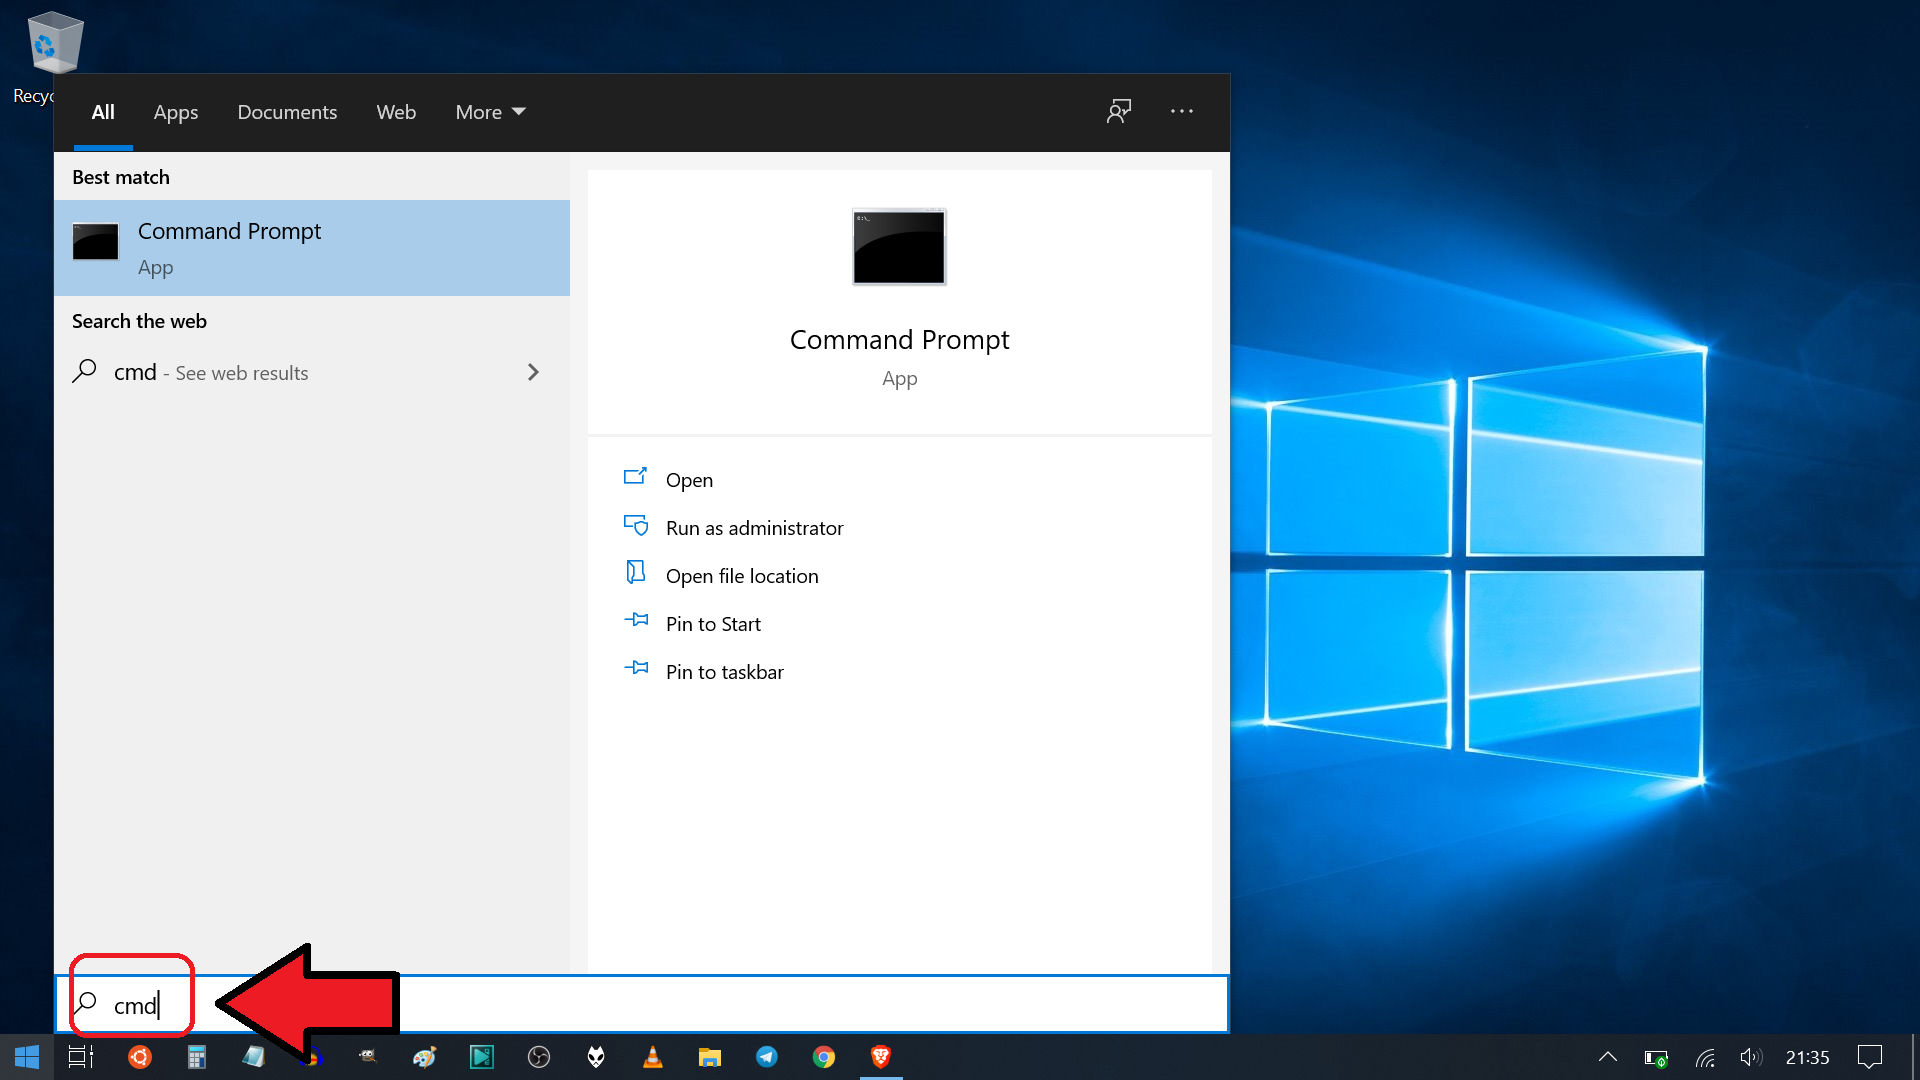Open the Action Center notifications icon

tap(1869, 1057)
